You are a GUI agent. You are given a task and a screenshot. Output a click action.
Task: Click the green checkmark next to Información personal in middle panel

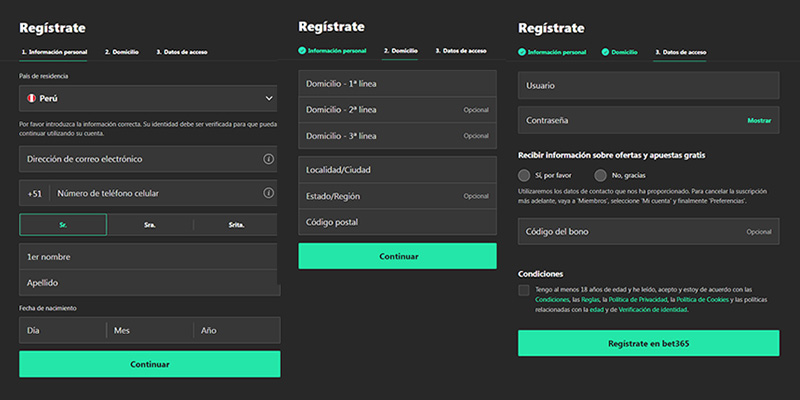[x=302, y=51]
